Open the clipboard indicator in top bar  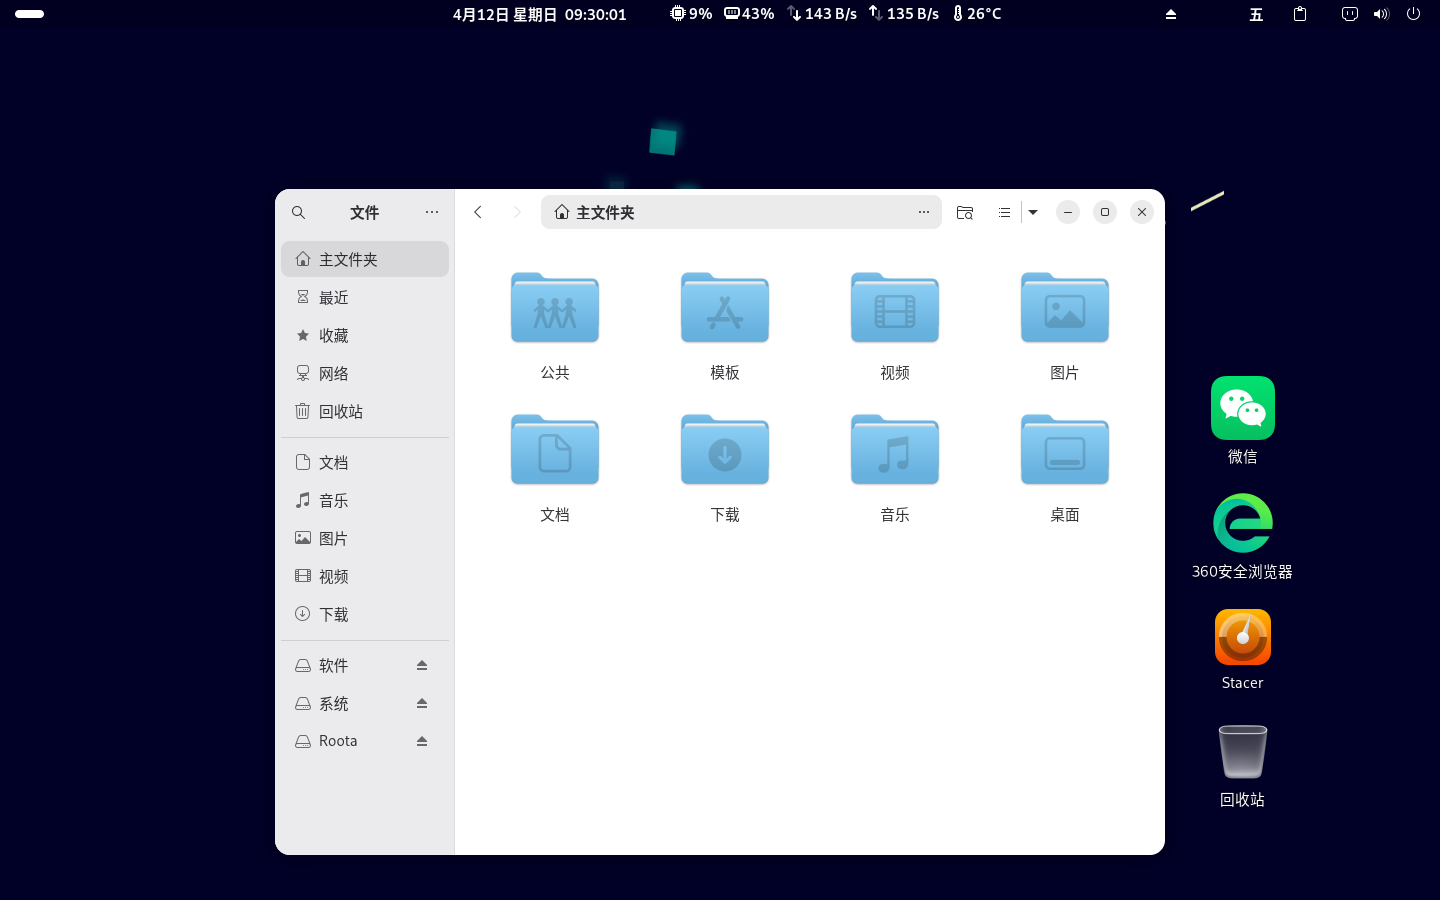(1300, 14)
